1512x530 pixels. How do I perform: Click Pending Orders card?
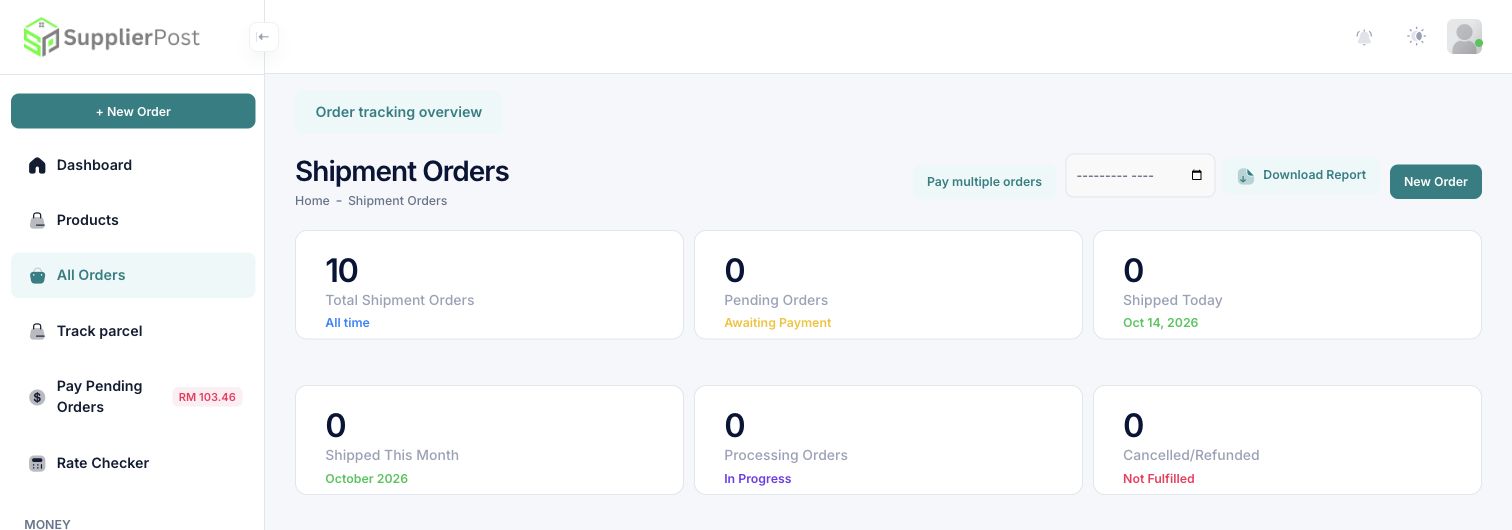pyautogui.click(x=888, y=285)
